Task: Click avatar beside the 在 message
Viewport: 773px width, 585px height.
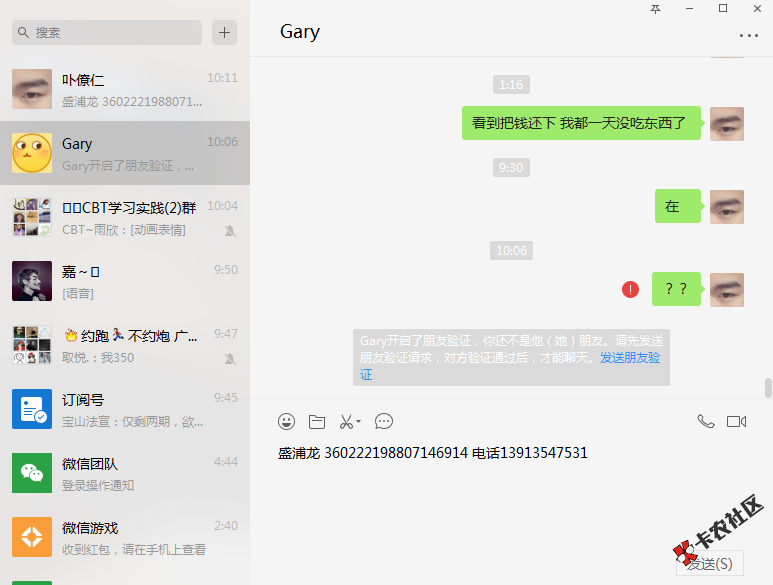Action: tap(727, 207)
